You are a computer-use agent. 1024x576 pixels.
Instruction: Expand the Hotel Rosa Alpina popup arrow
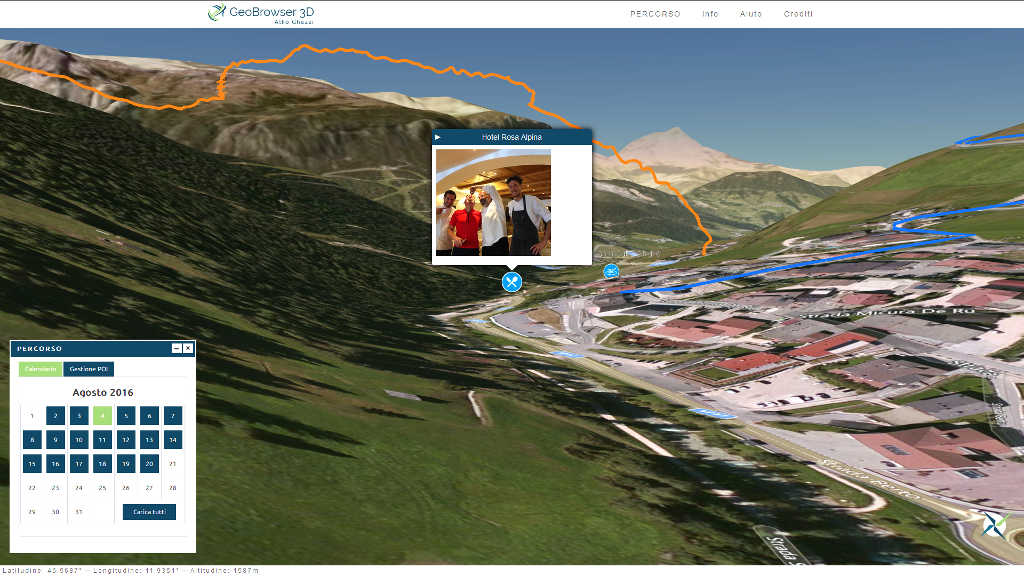(438, 136)
